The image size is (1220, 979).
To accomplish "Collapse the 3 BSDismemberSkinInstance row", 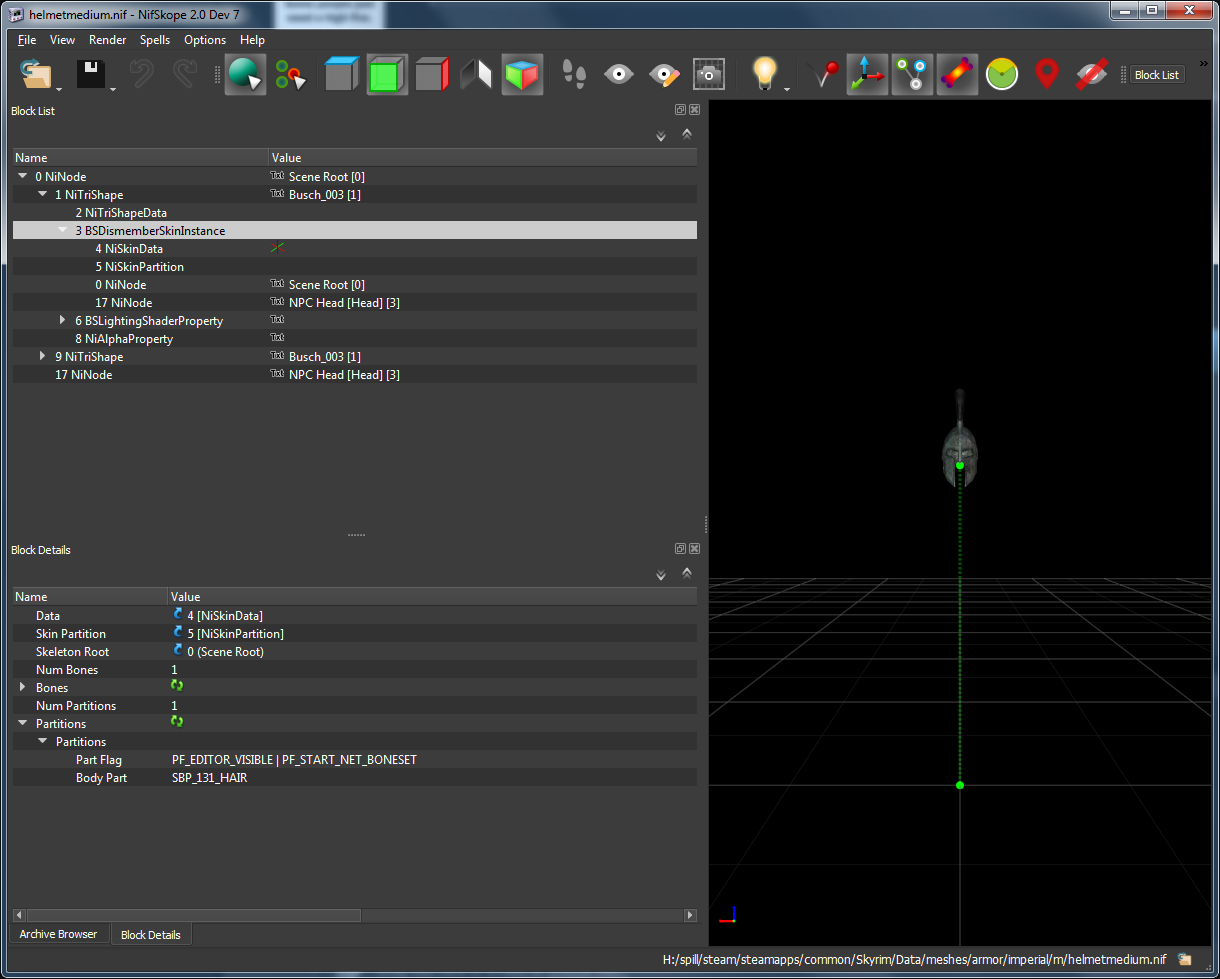I will [63, 230].
